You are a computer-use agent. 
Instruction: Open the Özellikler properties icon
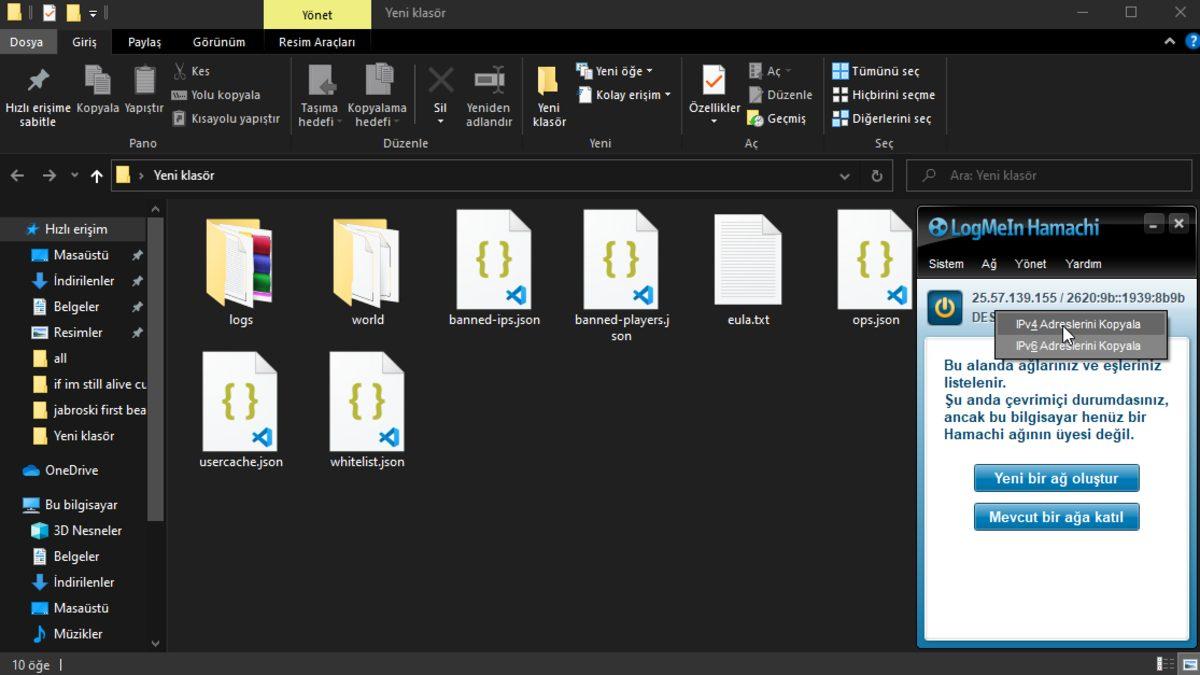tap(714, 81)
